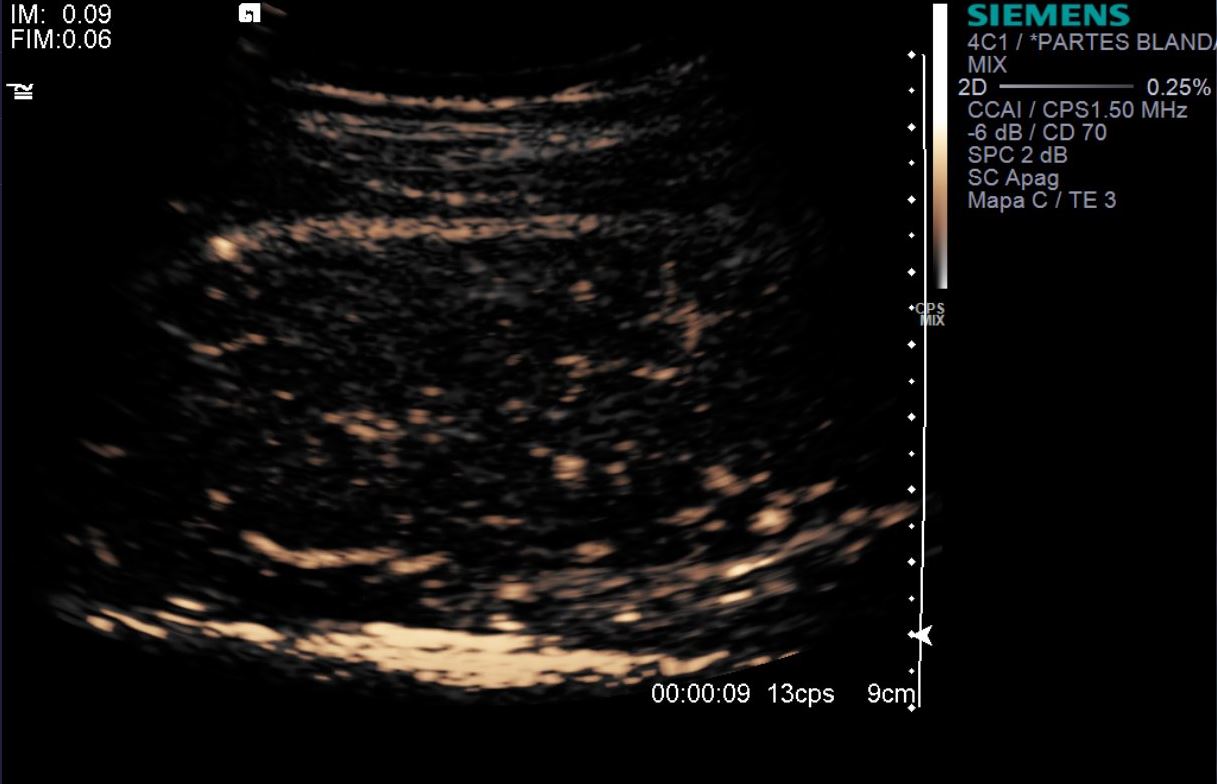Click the 9cm depth indicator
Image resolution: width=1217 pixels, height=784 pixels.
click(x=891, y=694)
